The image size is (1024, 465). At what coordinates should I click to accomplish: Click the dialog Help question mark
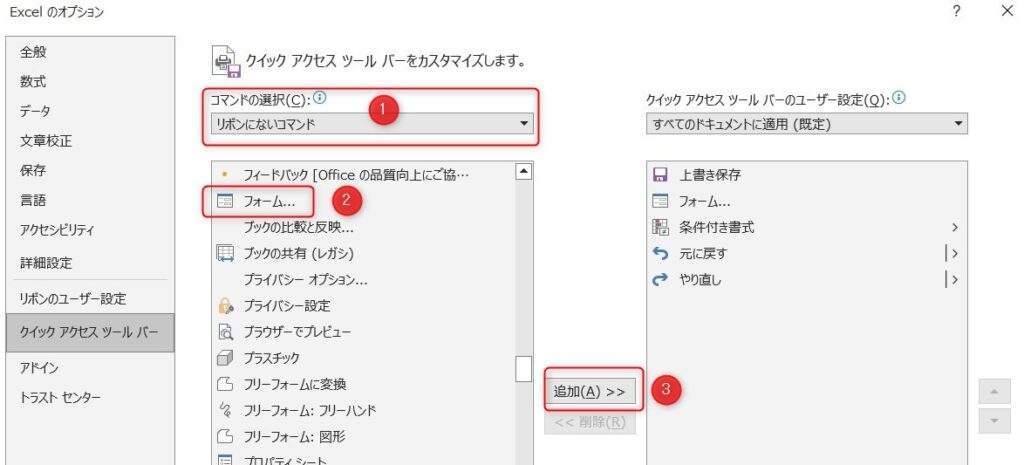click(957, 12)
